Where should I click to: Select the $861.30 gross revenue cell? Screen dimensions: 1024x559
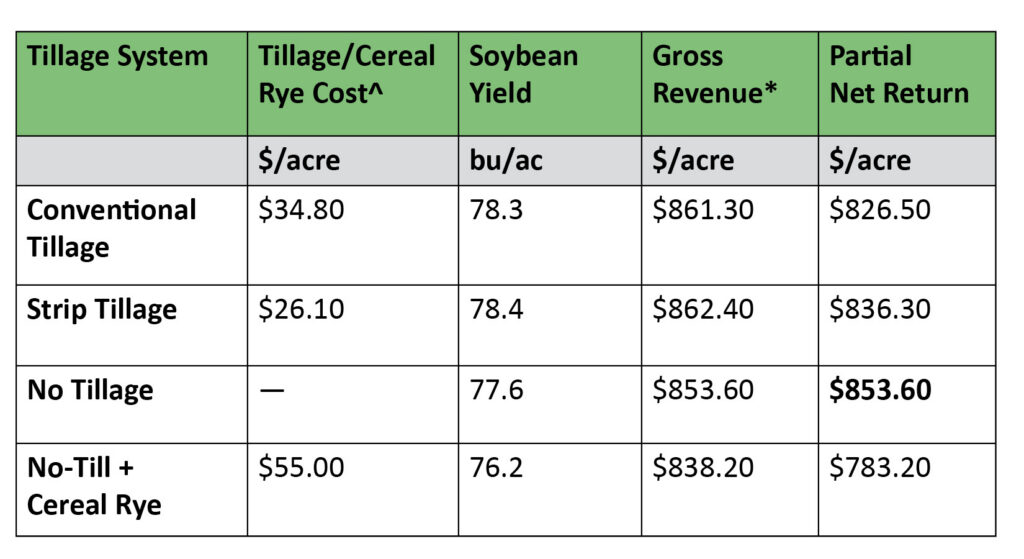(703, 211)
